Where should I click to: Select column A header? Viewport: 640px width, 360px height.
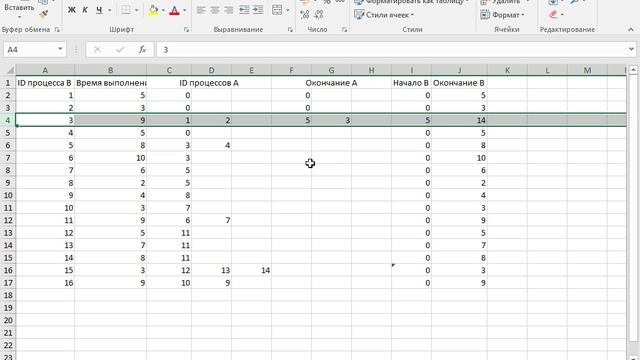click(x=45, y=70)
